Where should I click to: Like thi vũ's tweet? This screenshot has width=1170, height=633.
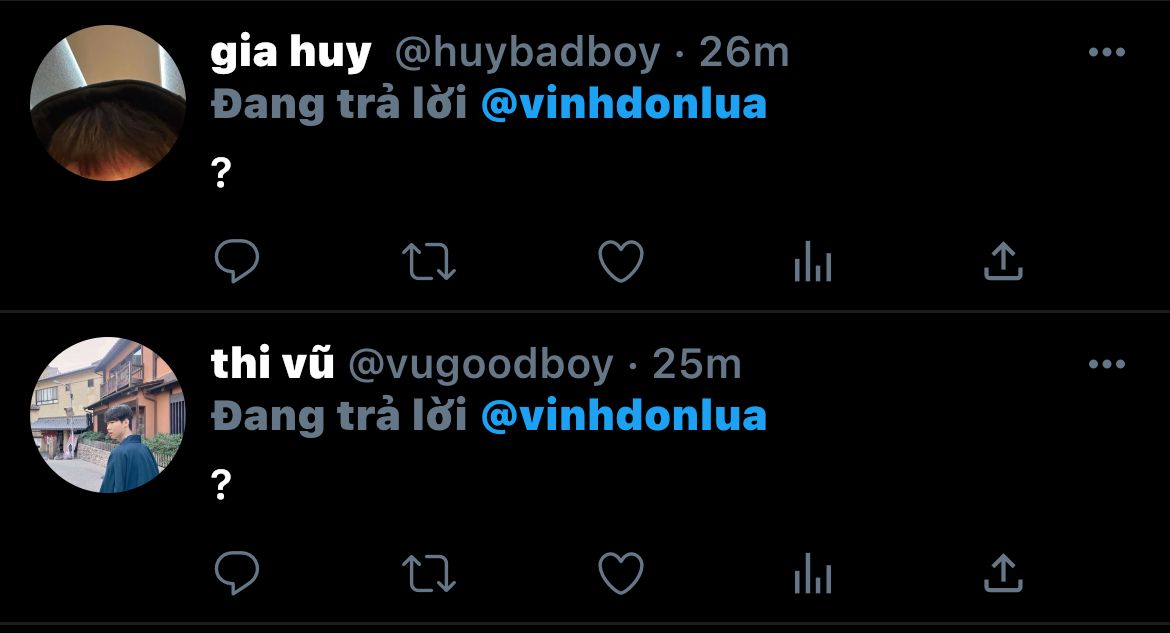[621, 573]
